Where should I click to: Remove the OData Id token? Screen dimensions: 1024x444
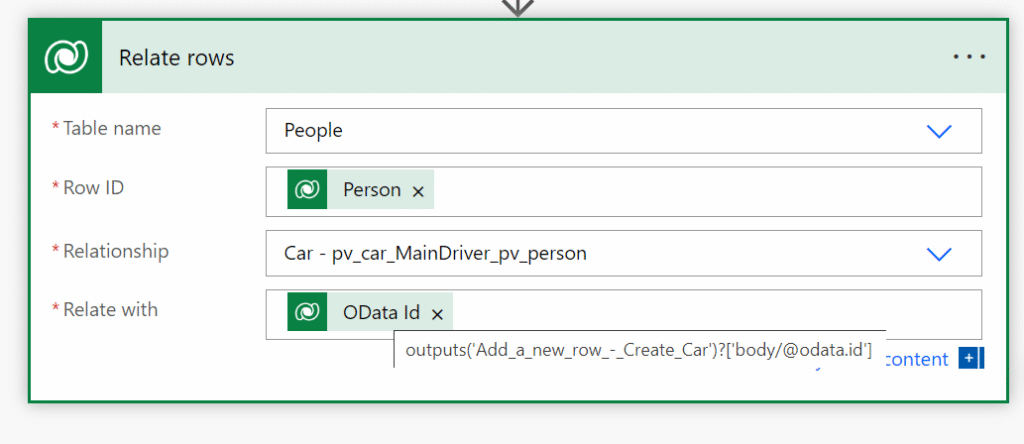pos(438,315)
